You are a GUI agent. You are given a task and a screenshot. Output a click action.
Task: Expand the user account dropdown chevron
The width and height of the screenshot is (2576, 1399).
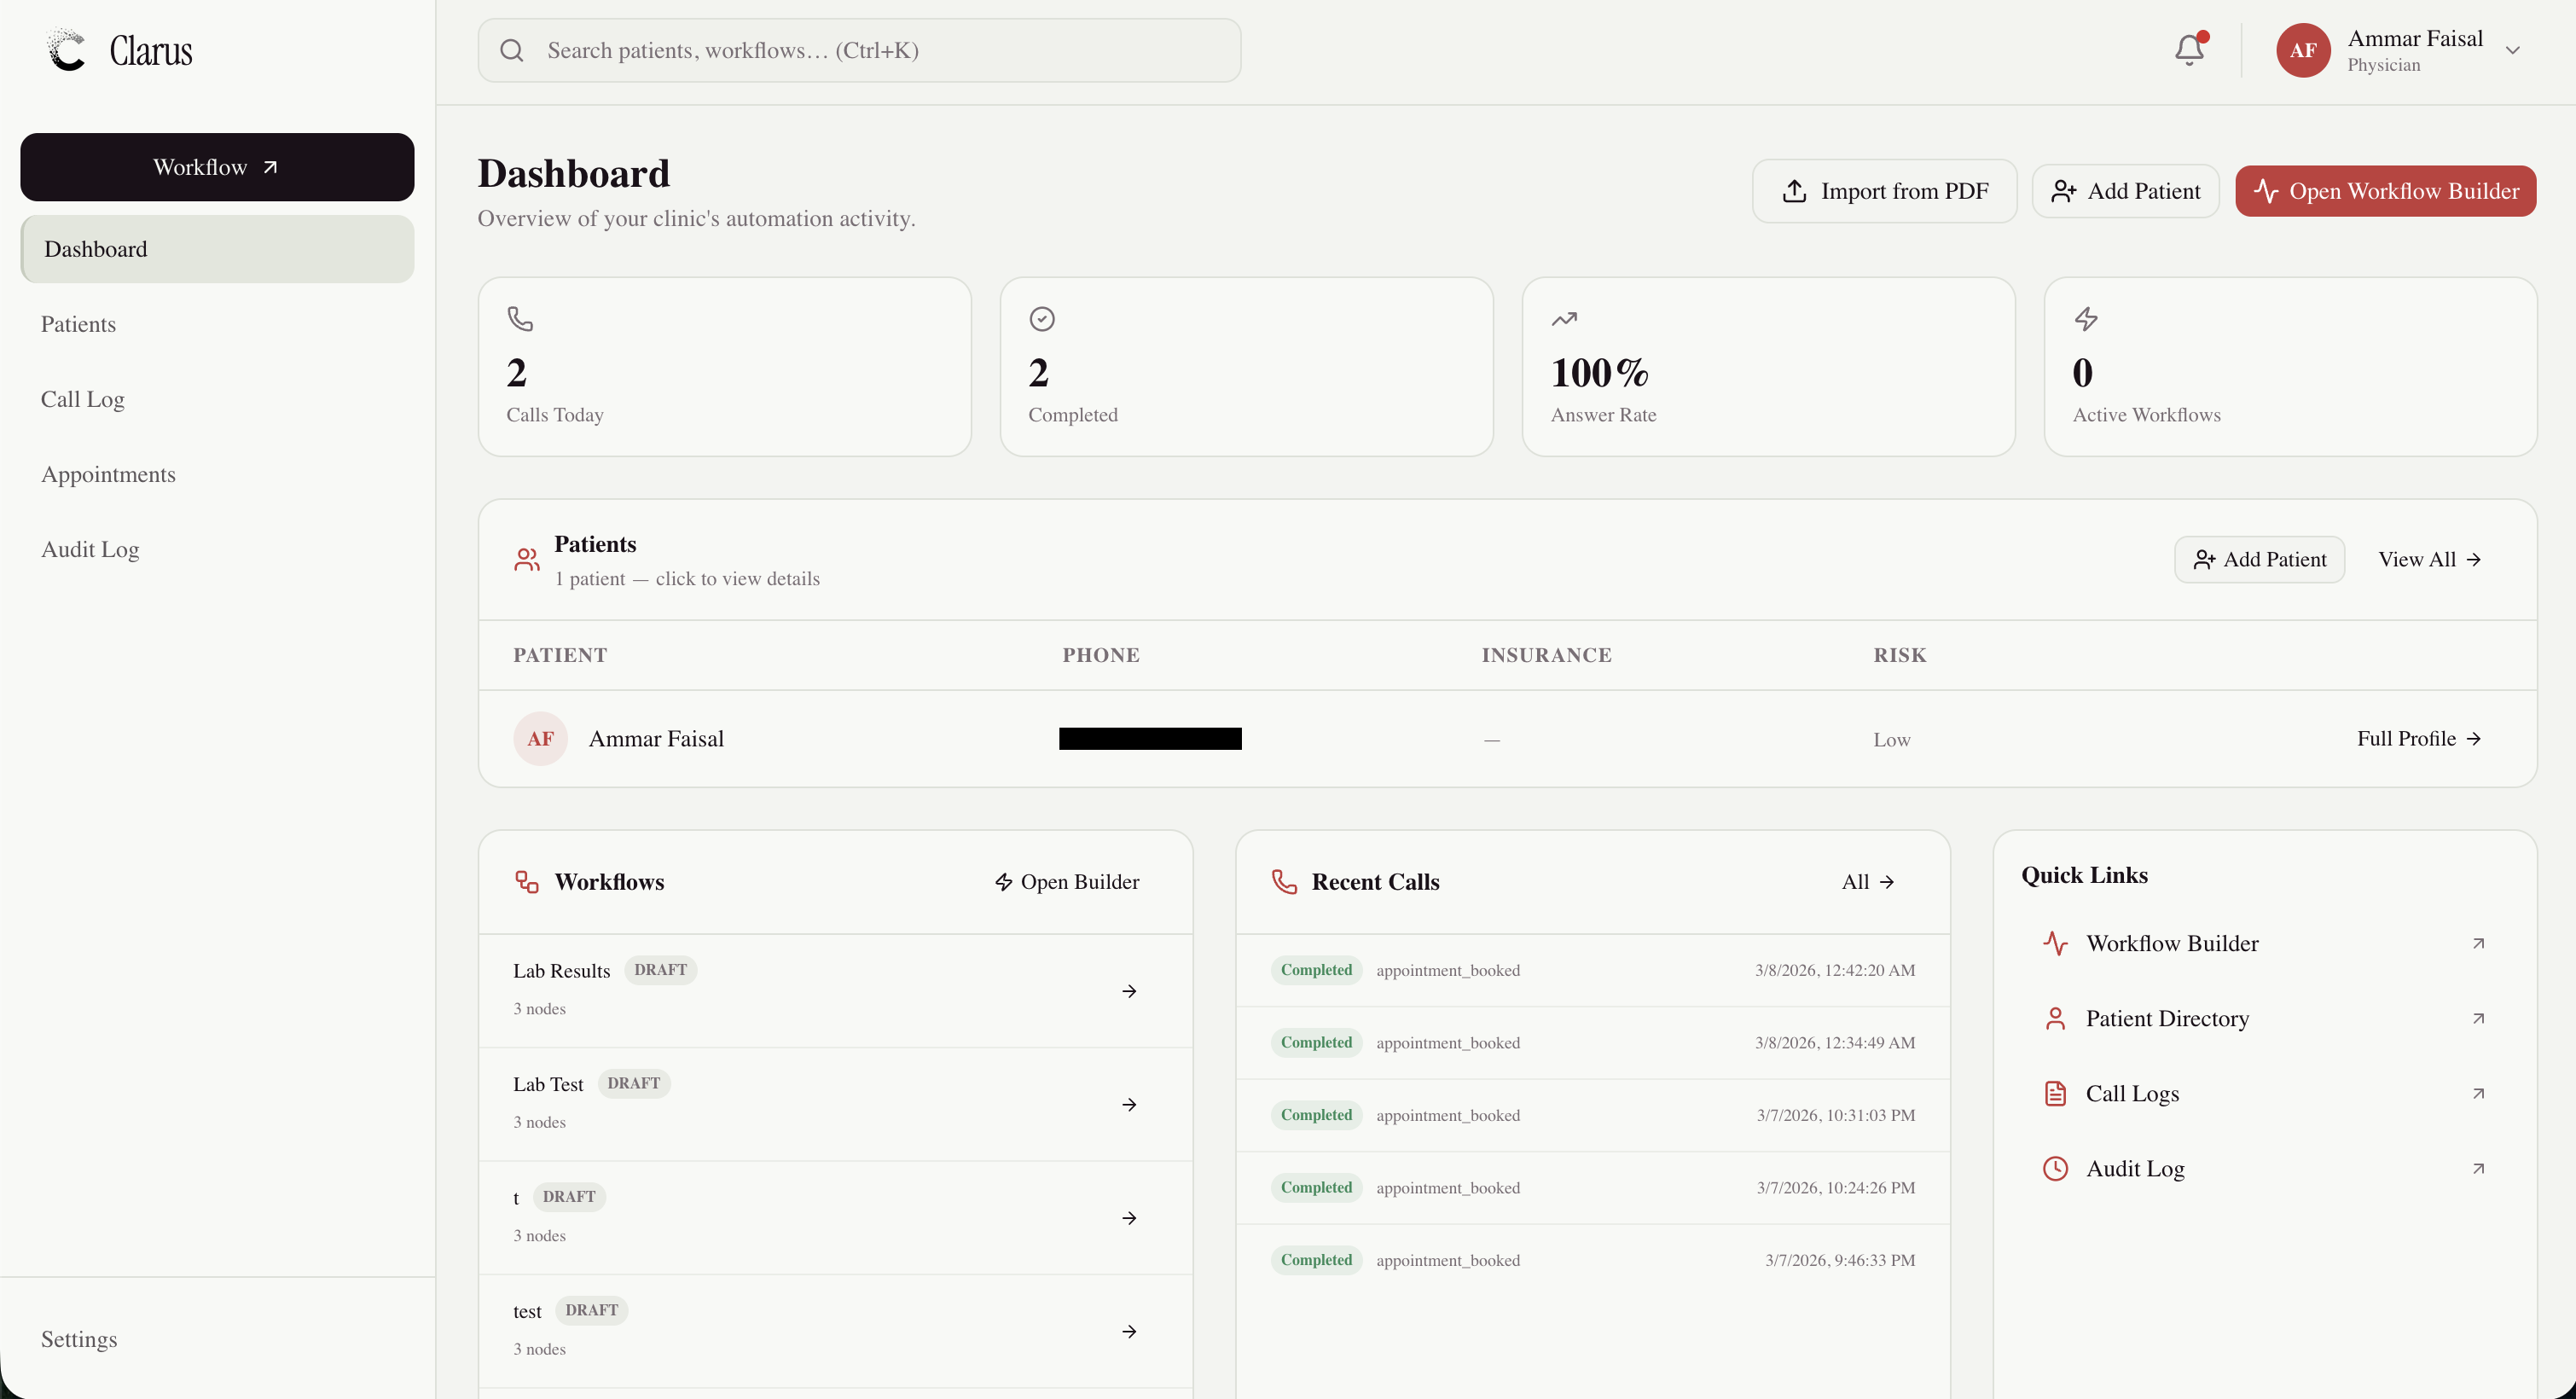pos(2513,50)
